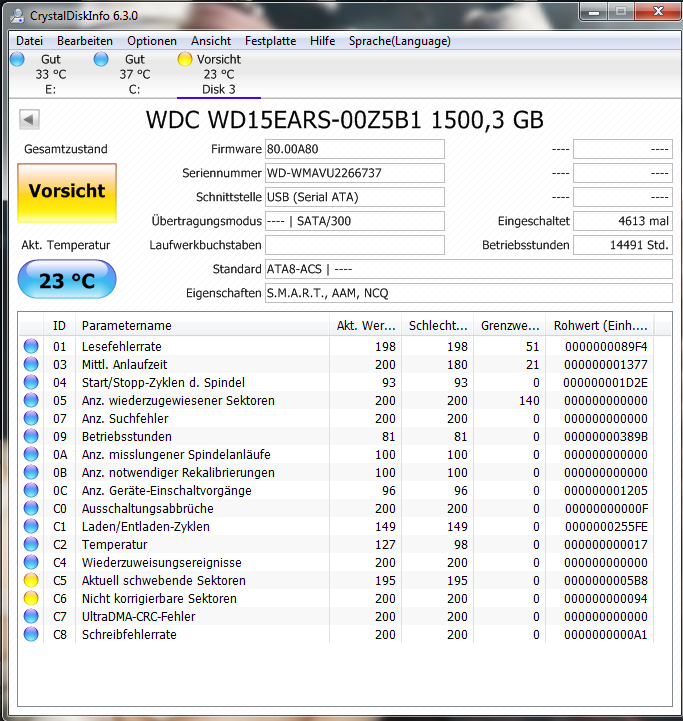Click the status dot in row ID 09
Viewport: 683px width, 721px height.
[x=31, y=436]
